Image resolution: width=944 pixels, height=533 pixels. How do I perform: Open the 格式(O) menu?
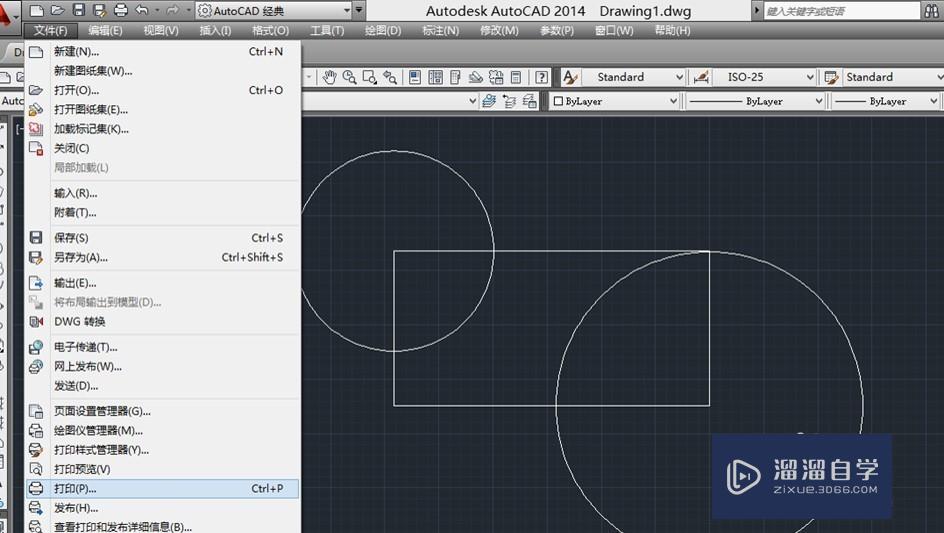pos(270,30)
